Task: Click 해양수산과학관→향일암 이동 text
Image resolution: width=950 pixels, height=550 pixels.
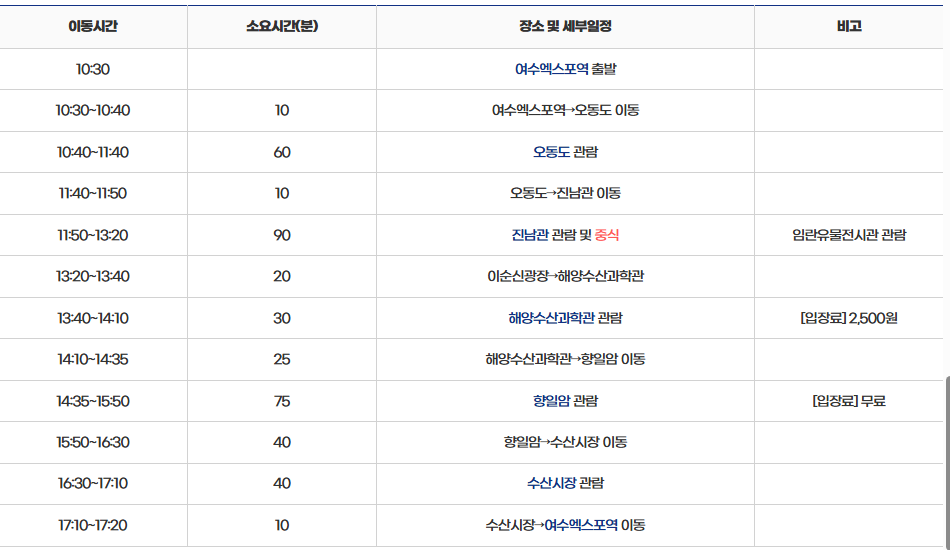Action: pyautogui.click(x=565, y=359)
